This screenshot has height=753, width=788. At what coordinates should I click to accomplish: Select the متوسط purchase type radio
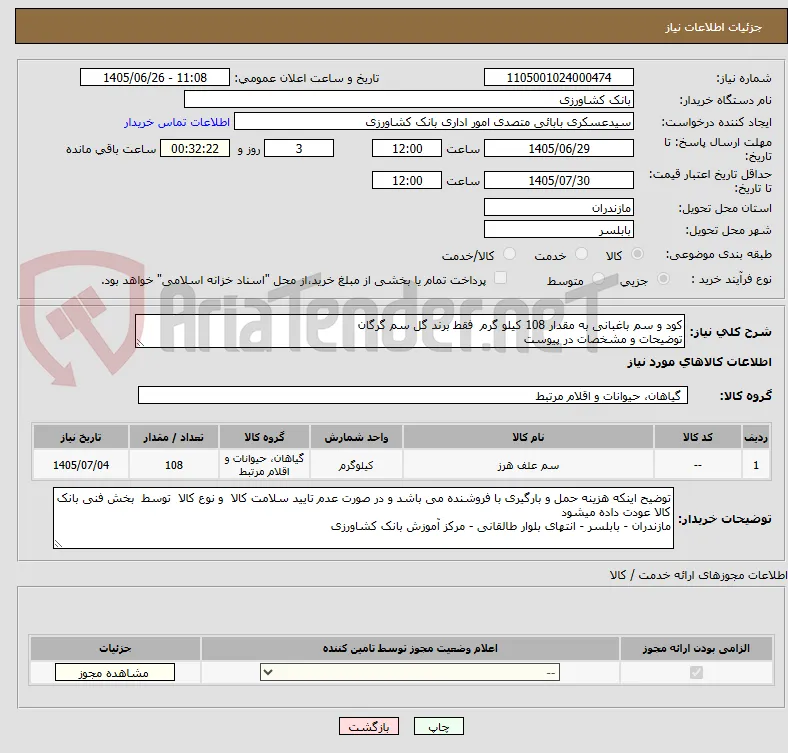click(x=598, y=279)
